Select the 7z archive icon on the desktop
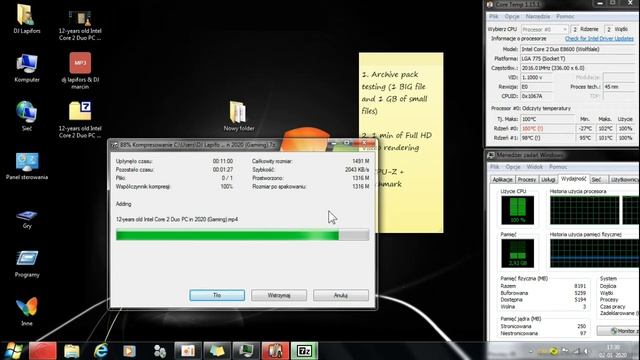The height and width of the screenshot is (360, 640). click(x=80, y=119)
